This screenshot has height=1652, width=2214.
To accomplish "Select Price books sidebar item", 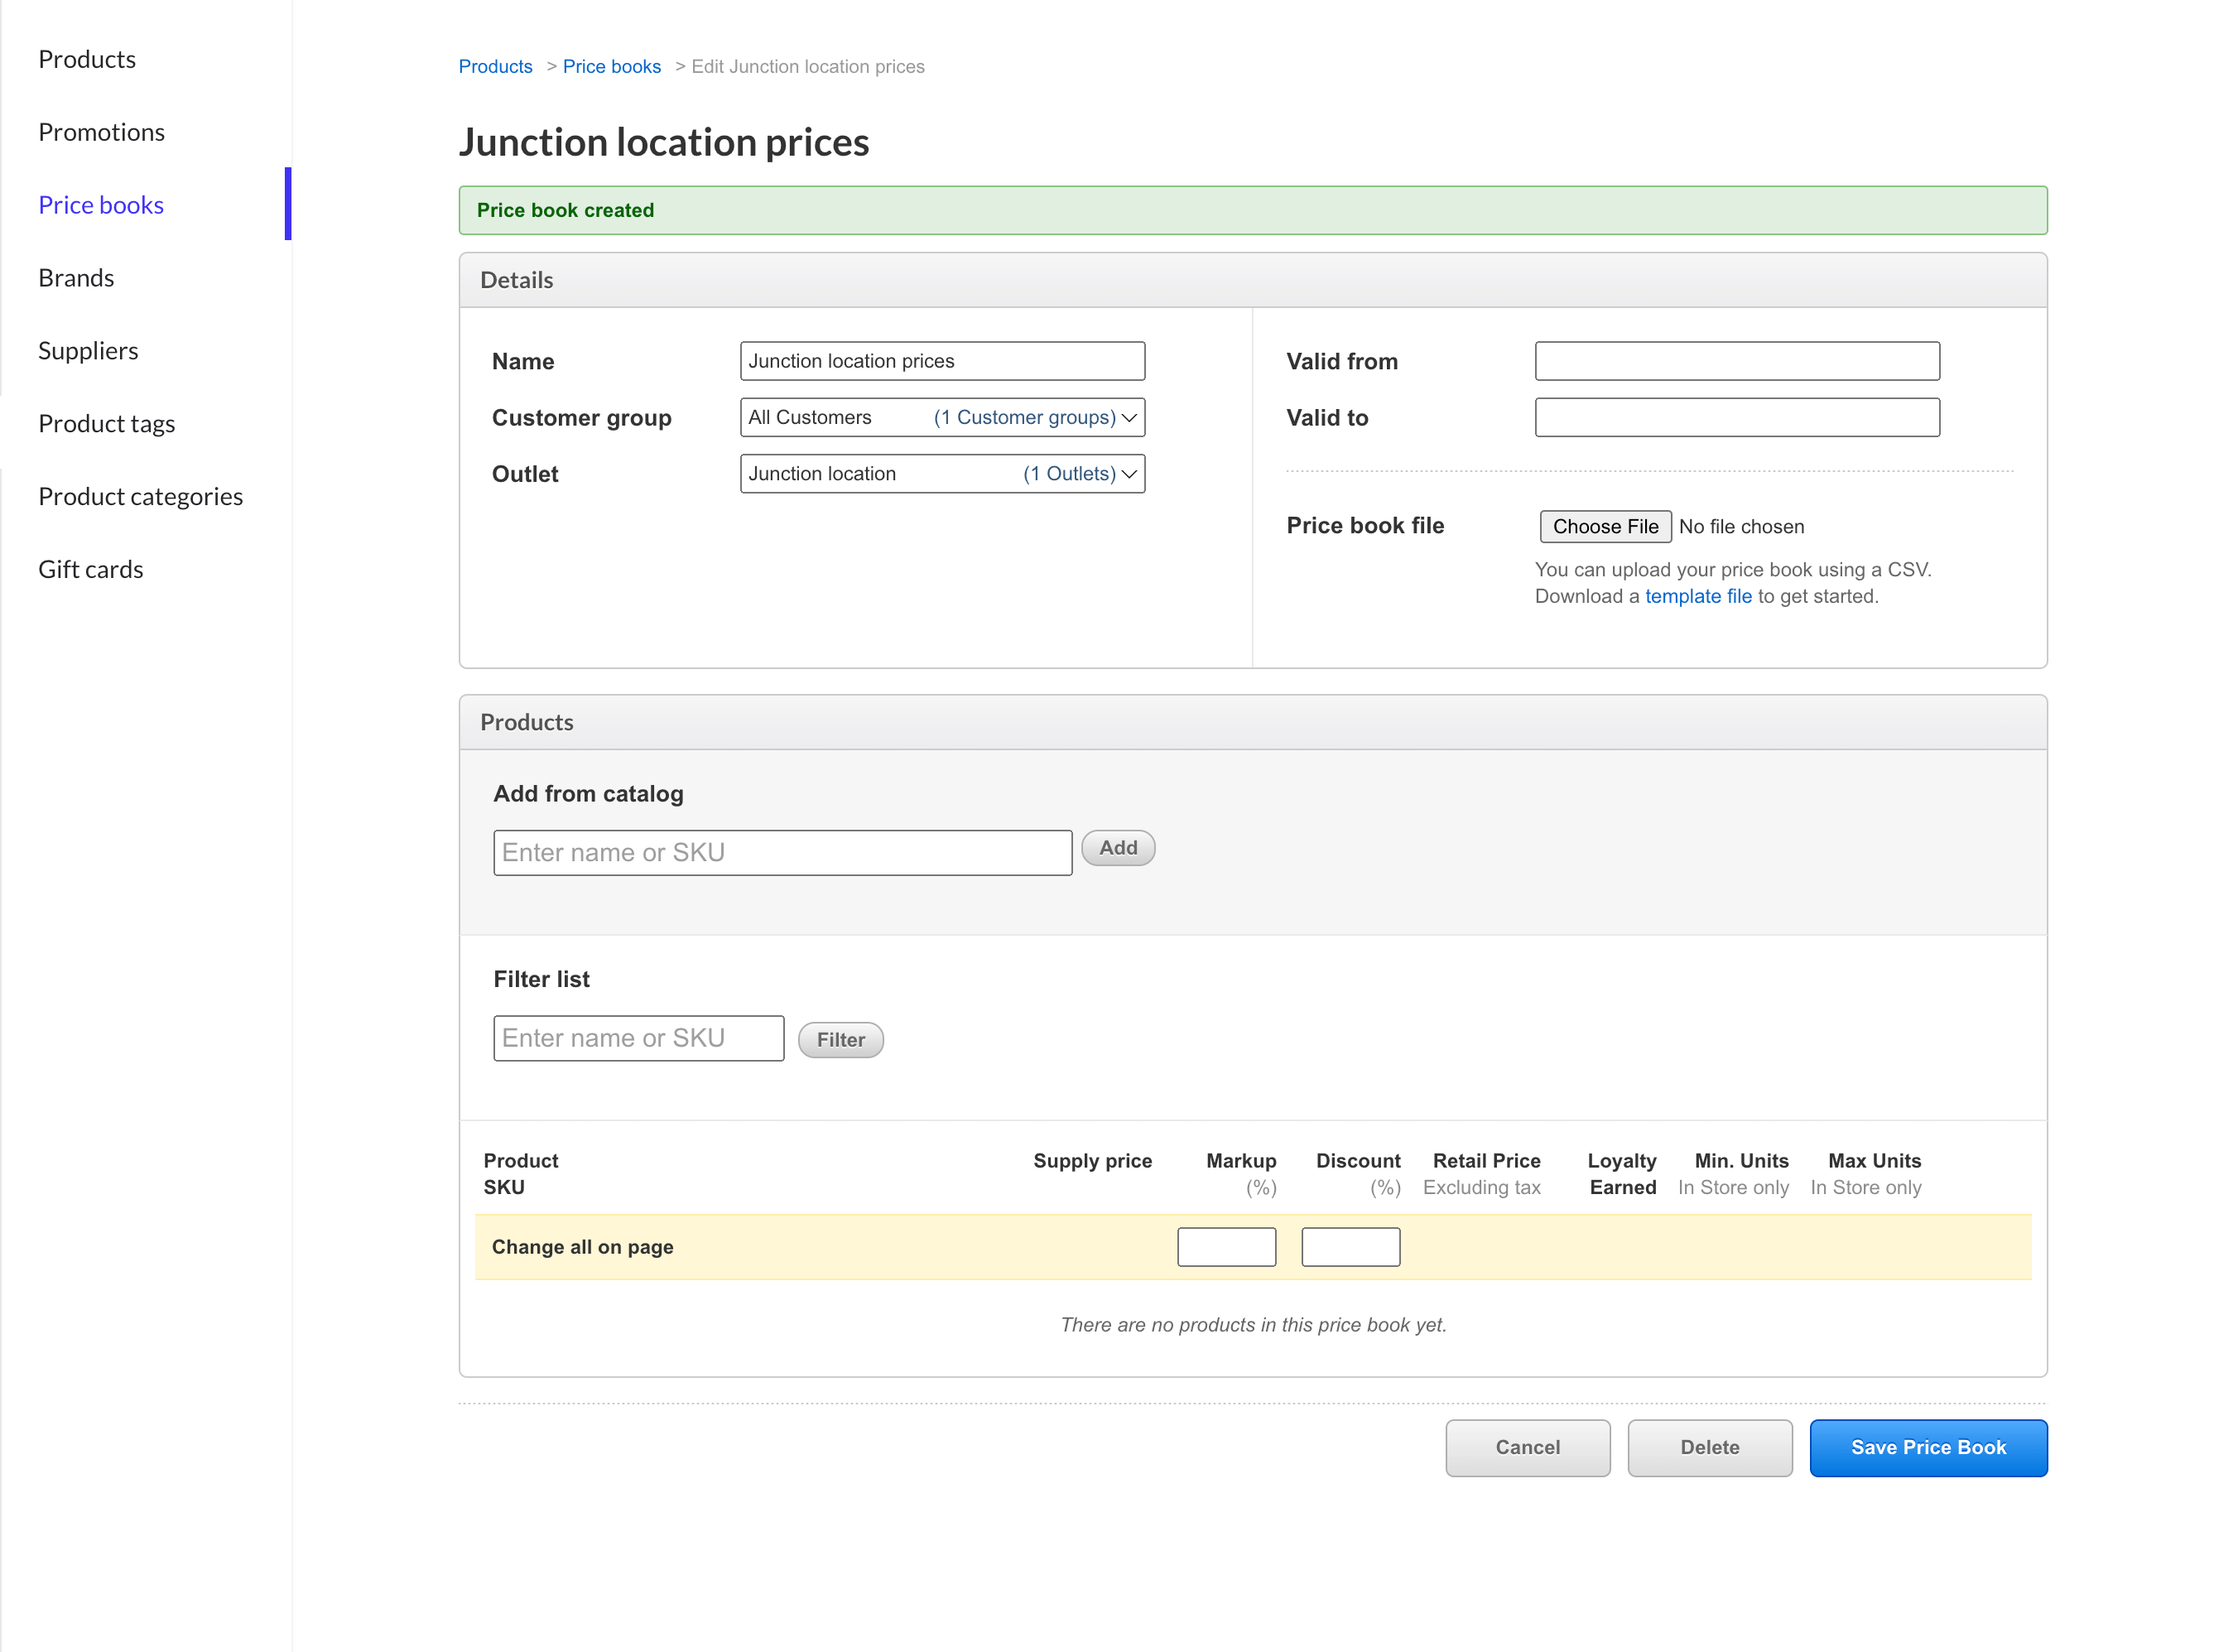I will [101, 205].
